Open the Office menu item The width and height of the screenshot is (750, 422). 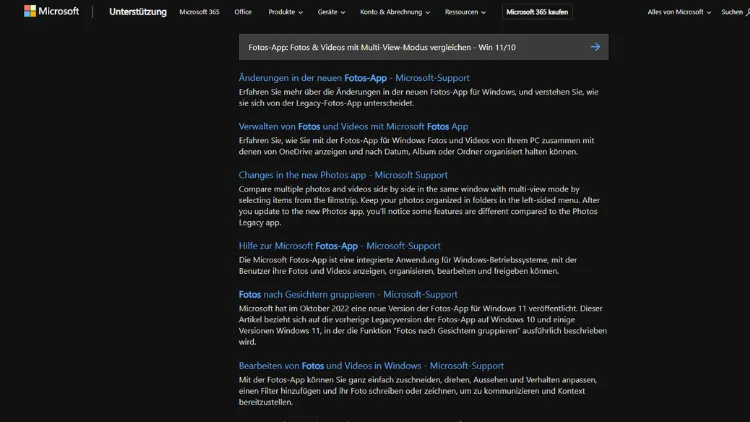(x=243, y=12)
